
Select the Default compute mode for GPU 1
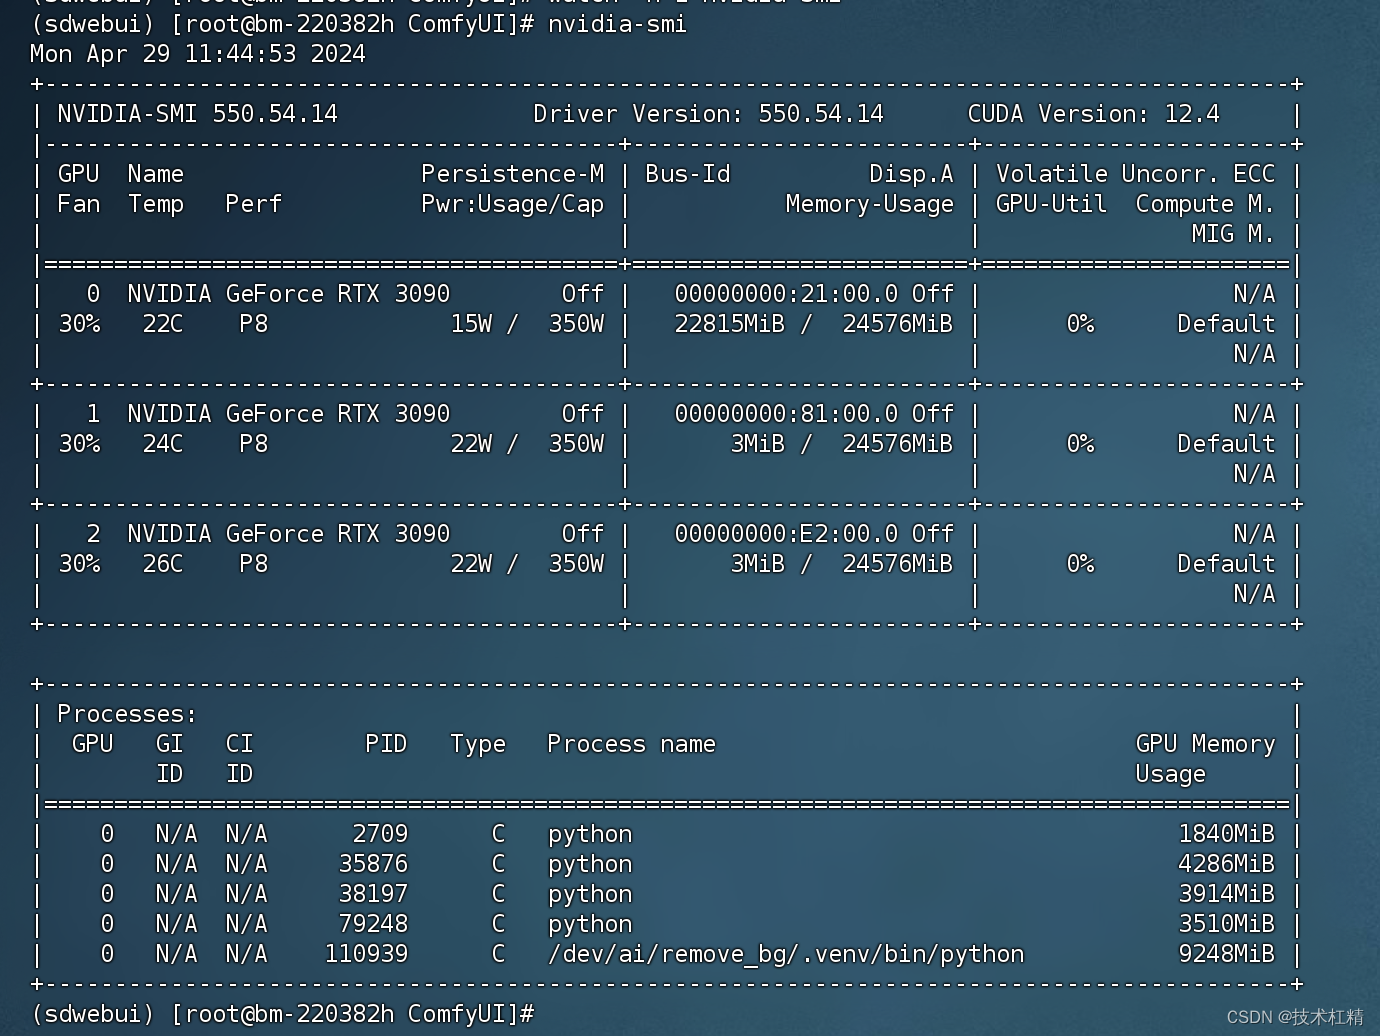pyautogui.click(x=1225, y=443)
